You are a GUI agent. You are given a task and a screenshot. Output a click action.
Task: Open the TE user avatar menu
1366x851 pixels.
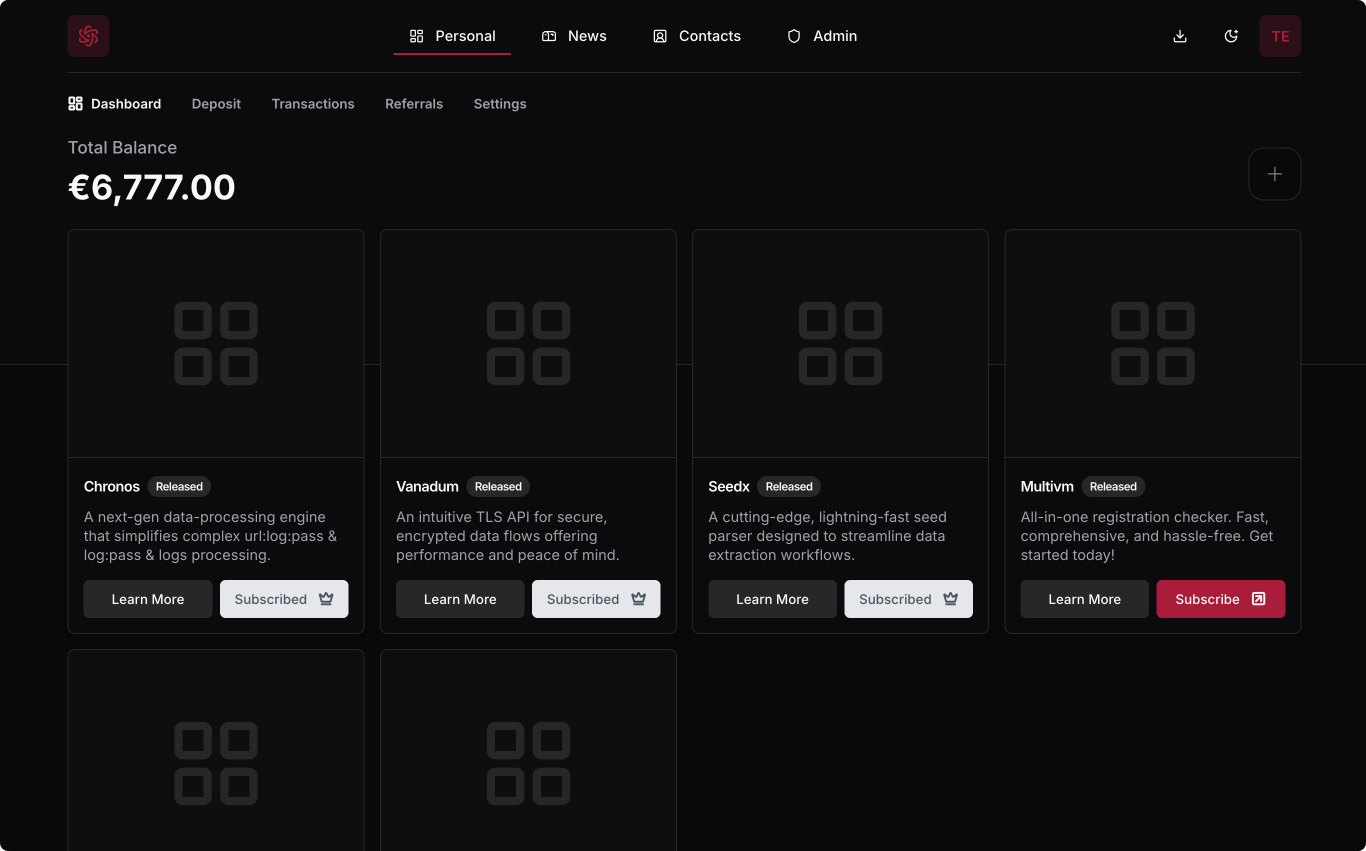1280,36
